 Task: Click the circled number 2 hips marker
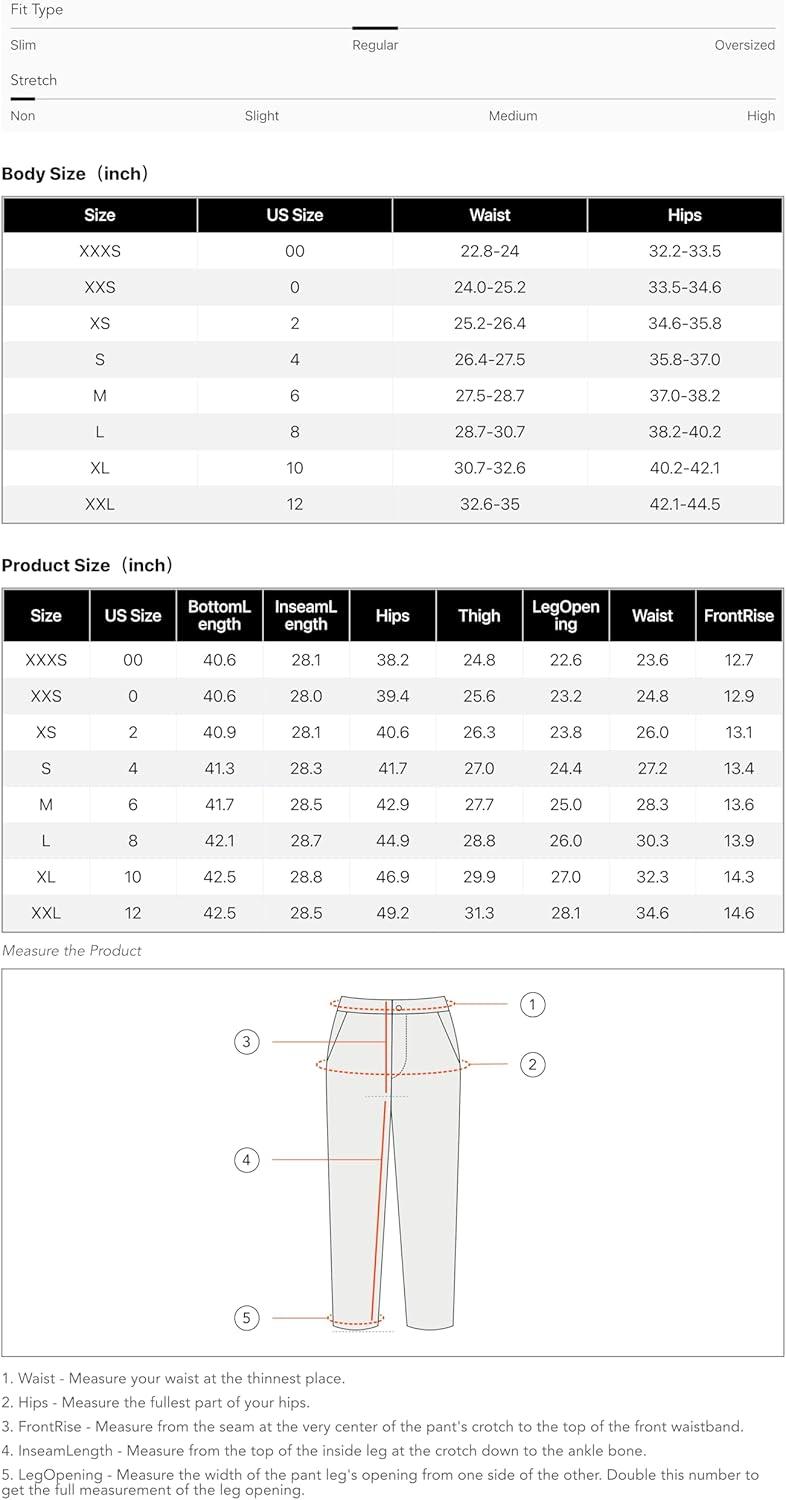point(532,1064)
